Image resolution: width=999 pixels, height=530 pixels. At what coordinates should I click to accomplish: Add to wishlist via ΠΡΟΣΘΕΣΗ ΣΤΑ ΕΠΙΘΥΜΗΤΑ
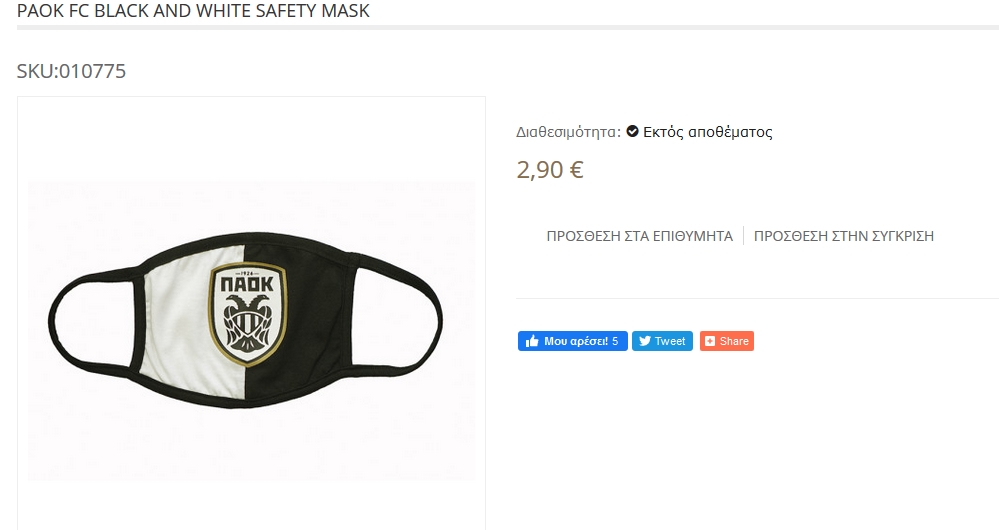(640, 236)
